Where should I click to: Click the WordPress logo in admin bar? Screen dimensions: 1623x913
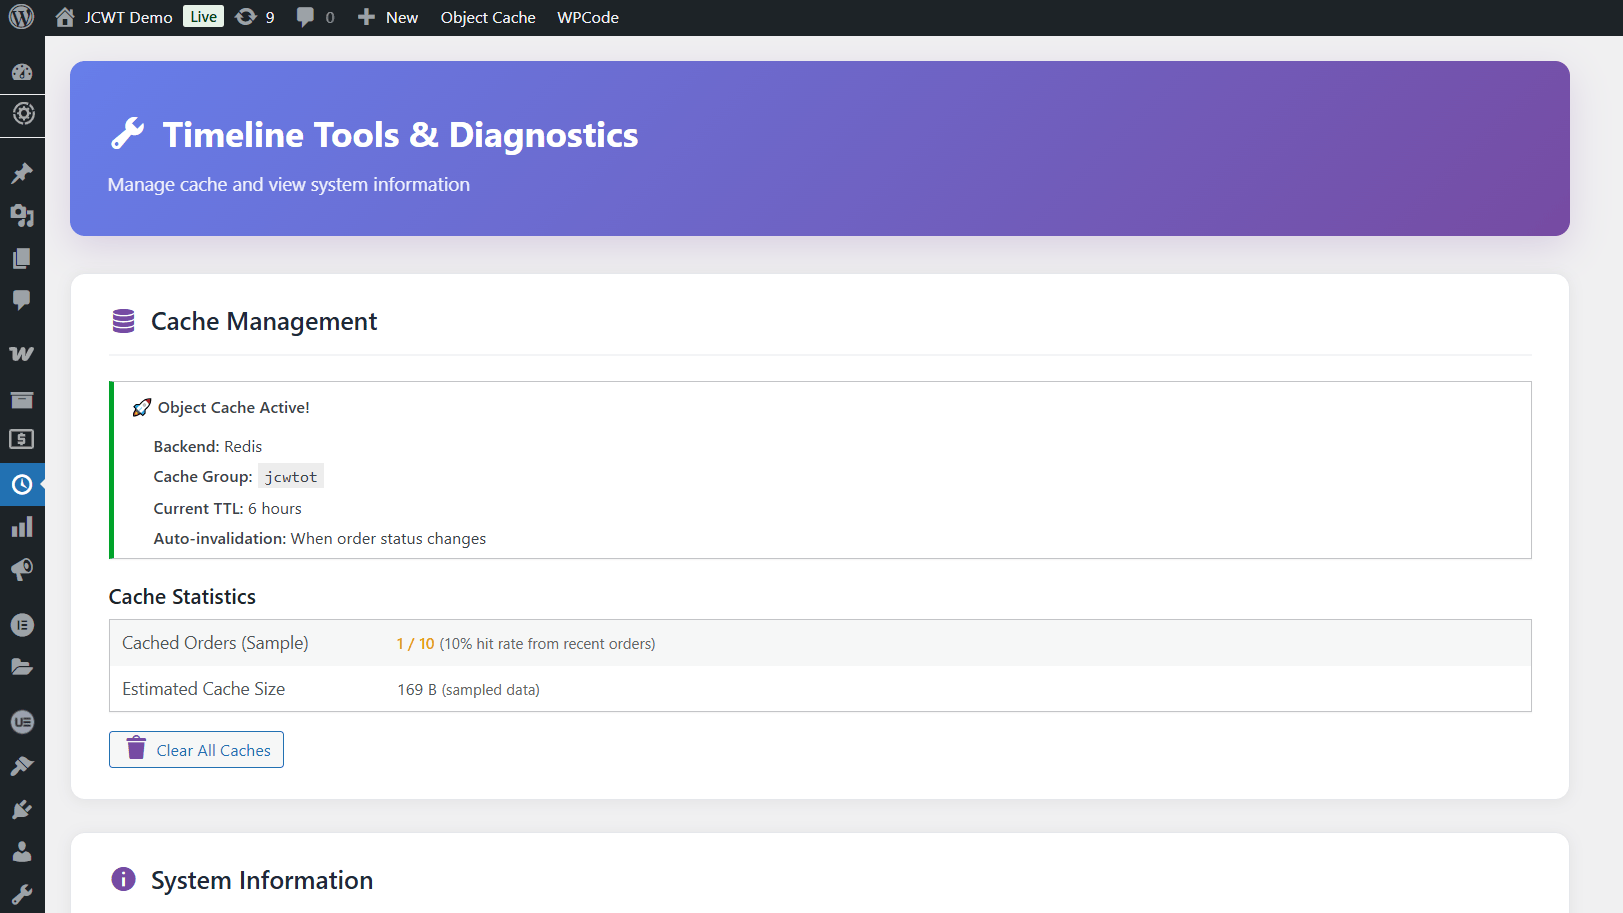pyautogui.click(x=21, y=16)
